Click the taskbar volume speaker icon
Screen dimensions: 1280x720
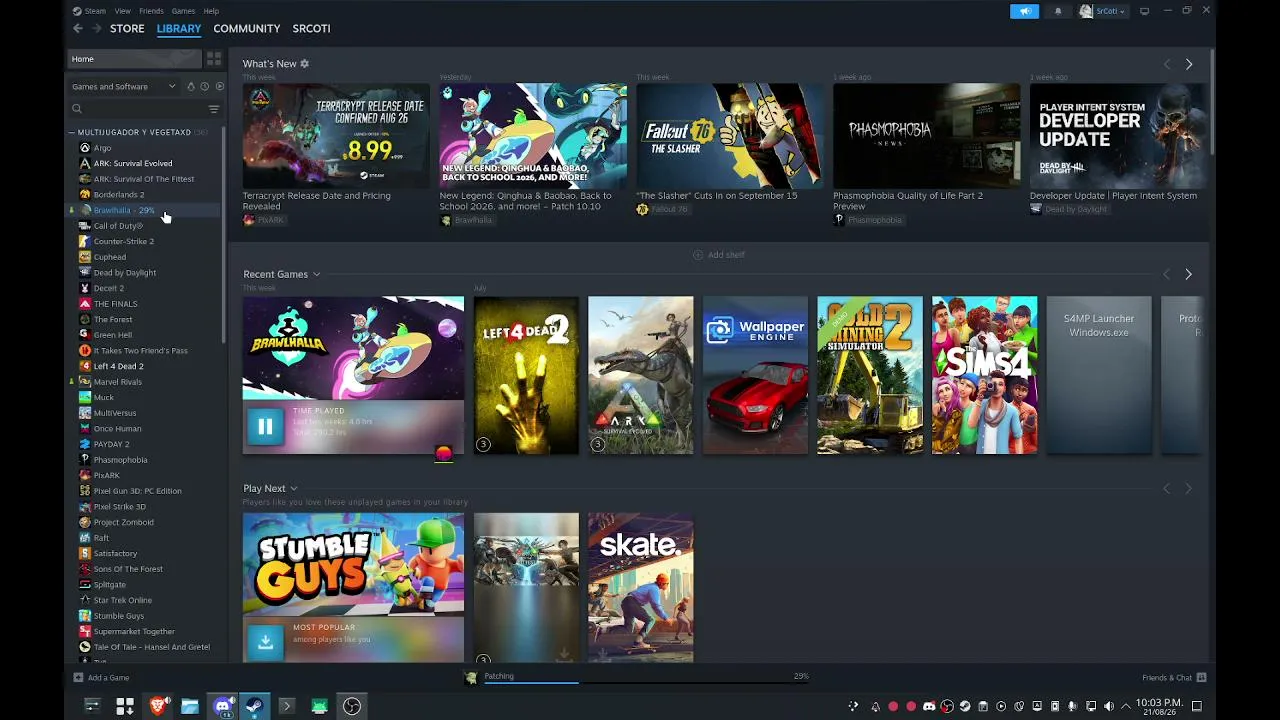tap(1108, 706)
